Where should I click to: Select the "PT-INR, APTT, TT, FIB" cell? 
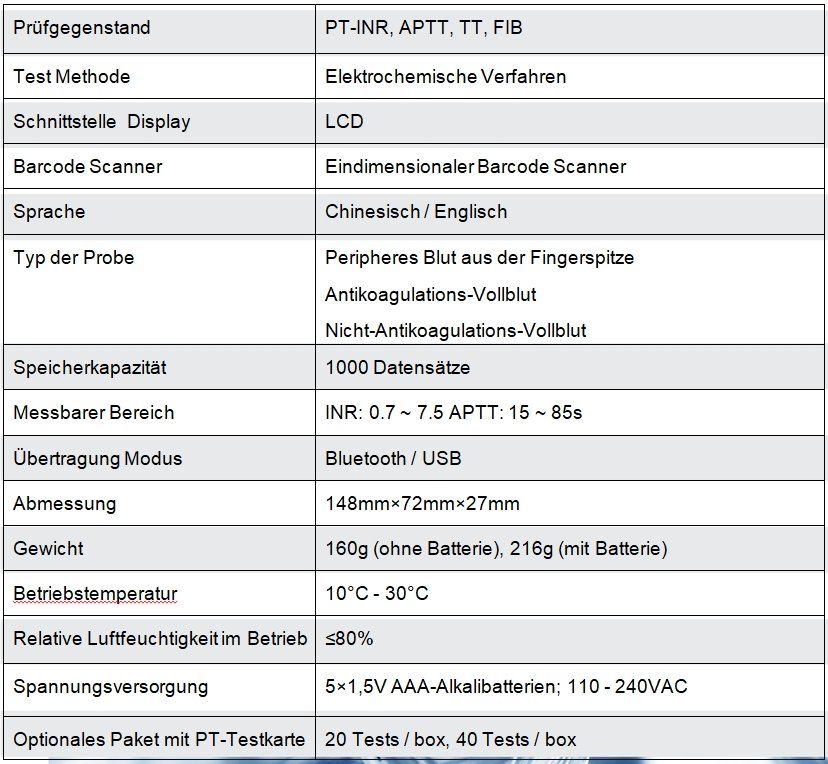[x=424, y=28]
